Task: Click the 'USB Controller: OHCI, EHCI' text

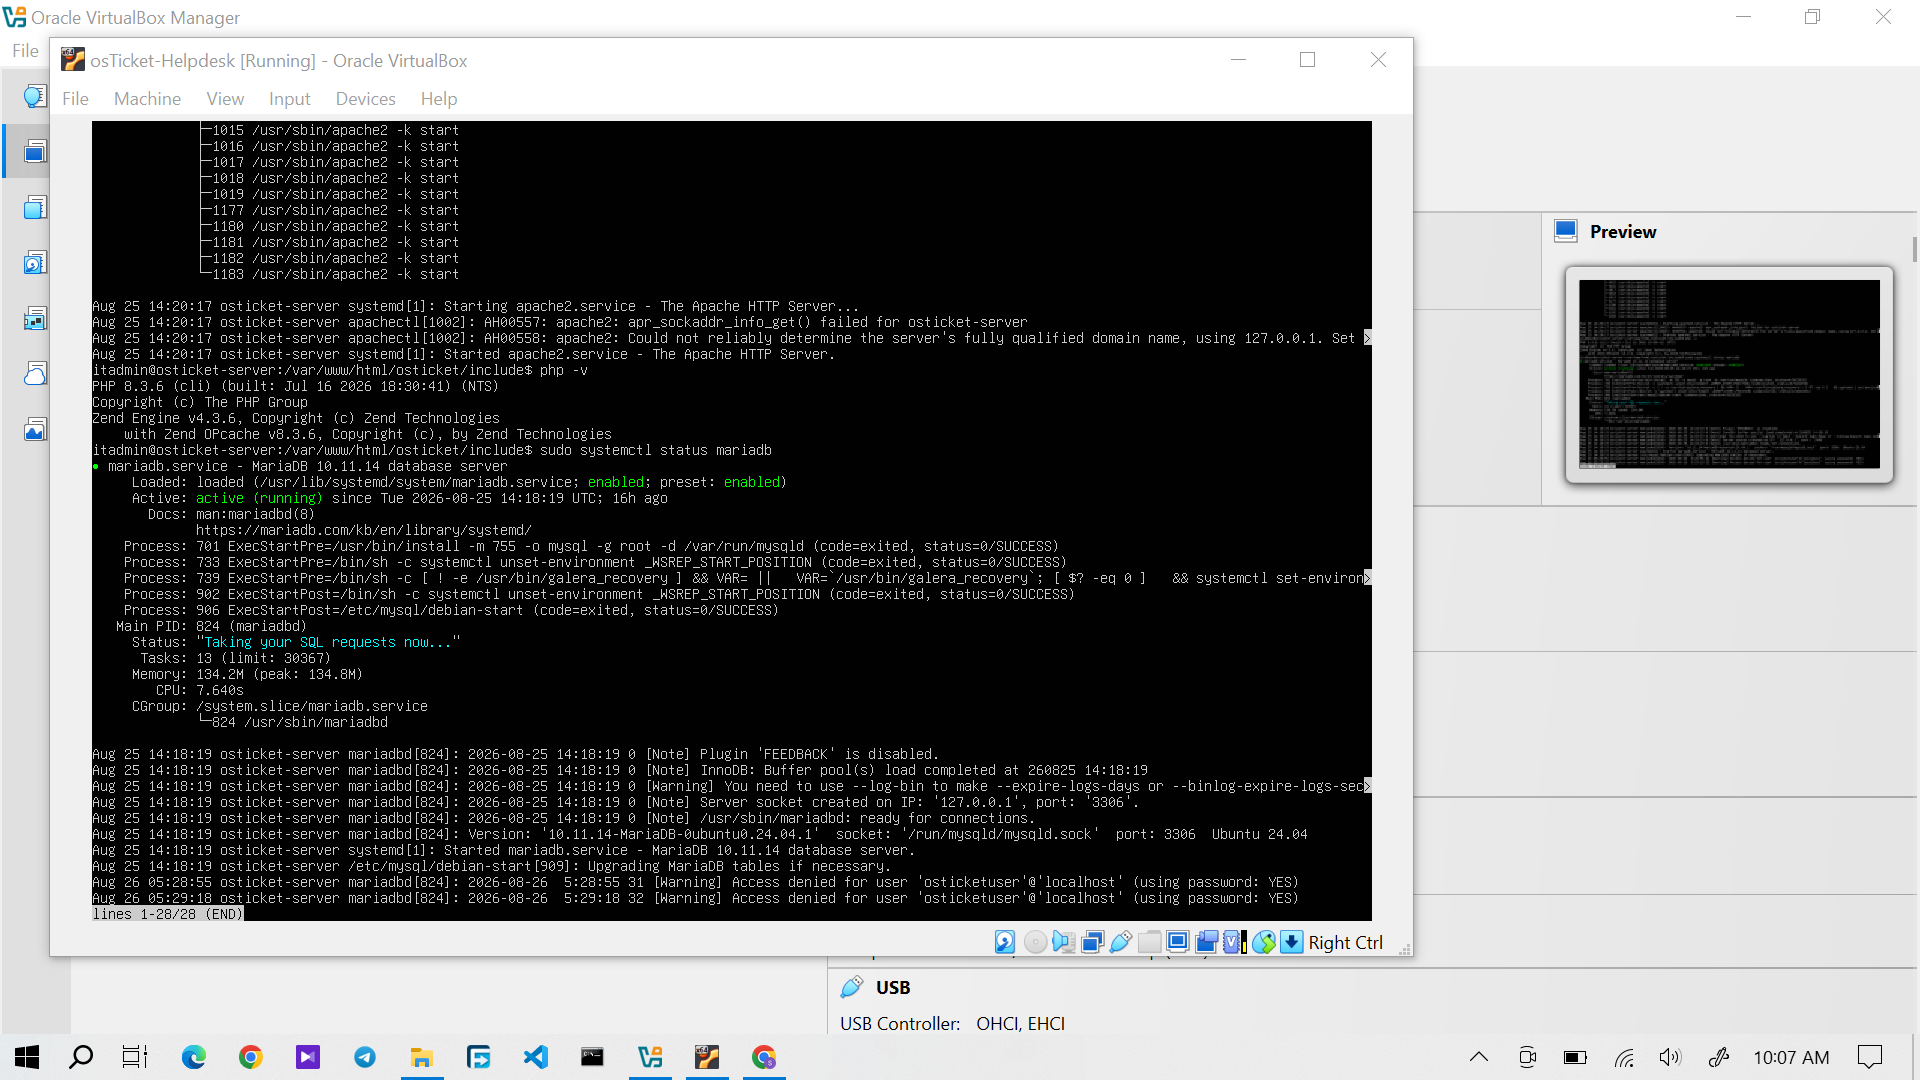Action: pyautogui.click(x=951, y=1023)
